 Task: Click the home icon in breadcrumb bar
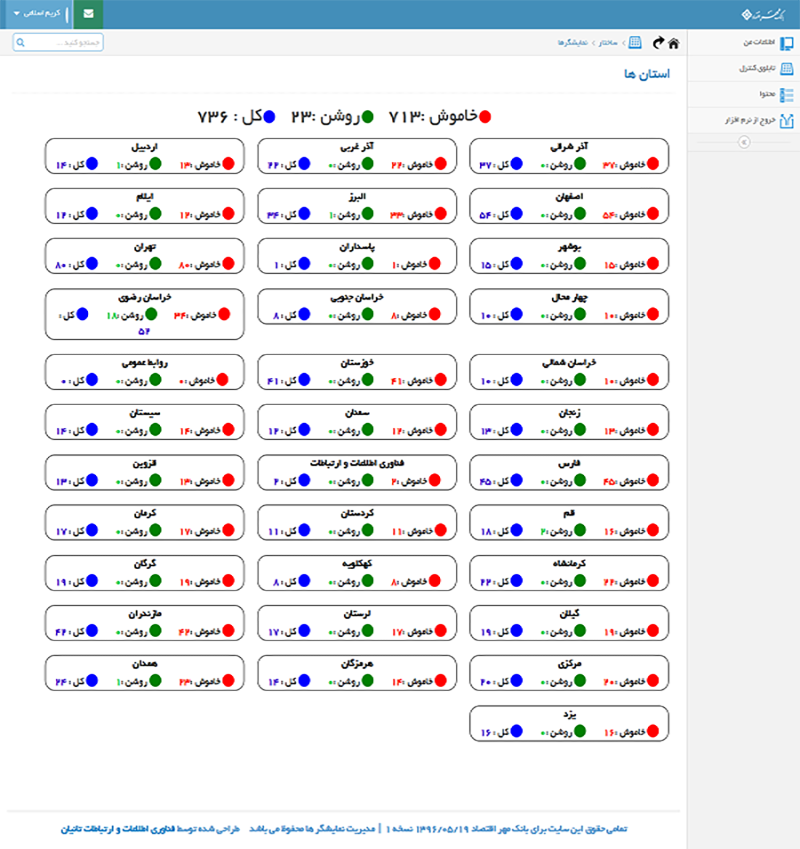(674, 43)
